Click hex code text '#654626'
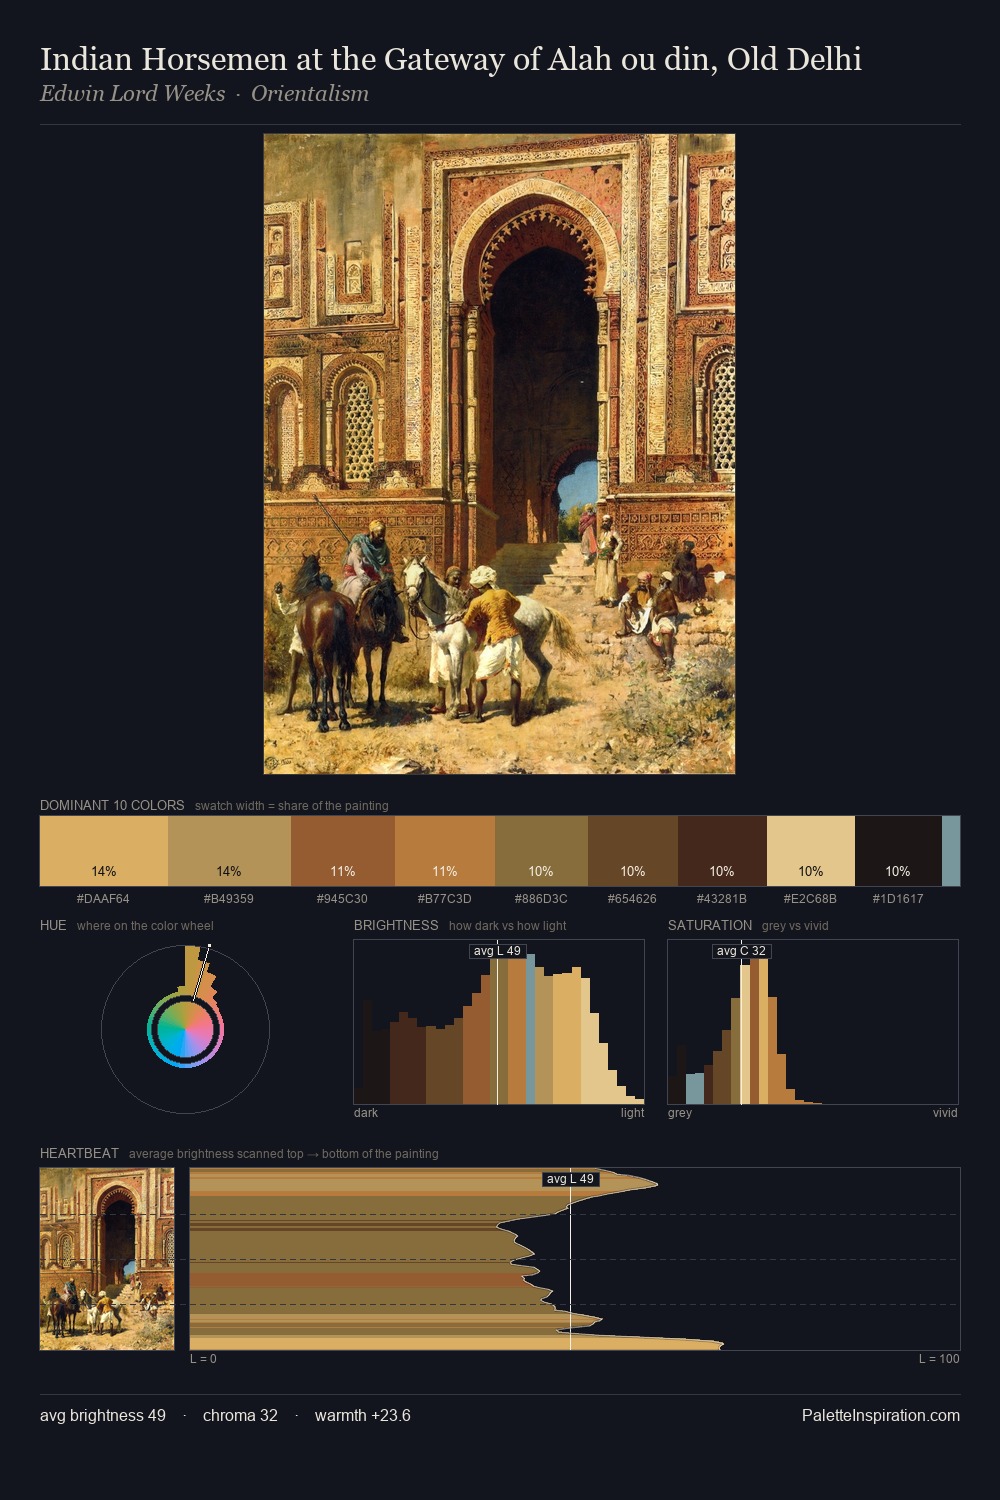 (633, 898)
